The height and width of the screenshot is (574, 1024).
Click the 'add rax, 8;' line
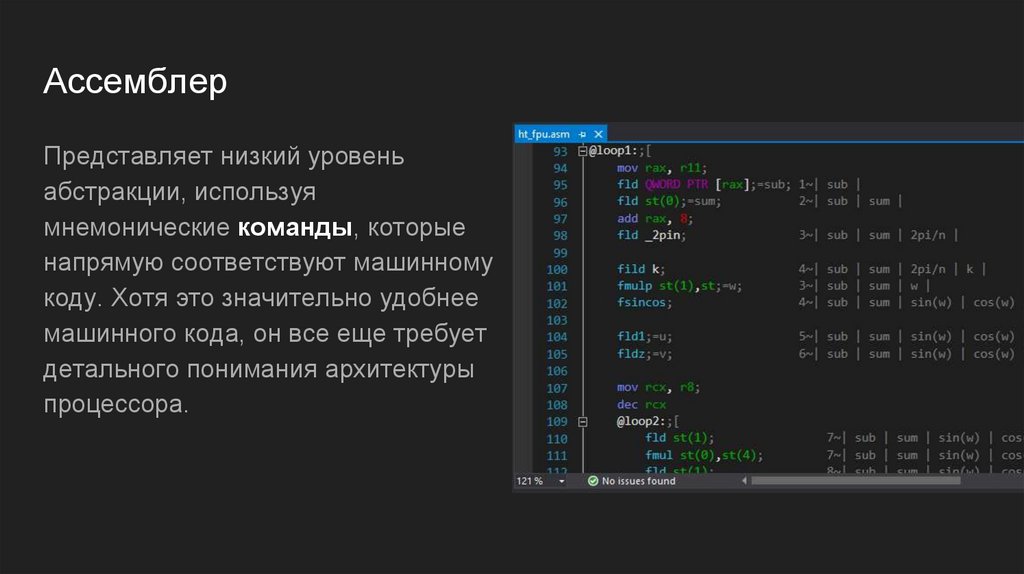click(x=655, y=219)
